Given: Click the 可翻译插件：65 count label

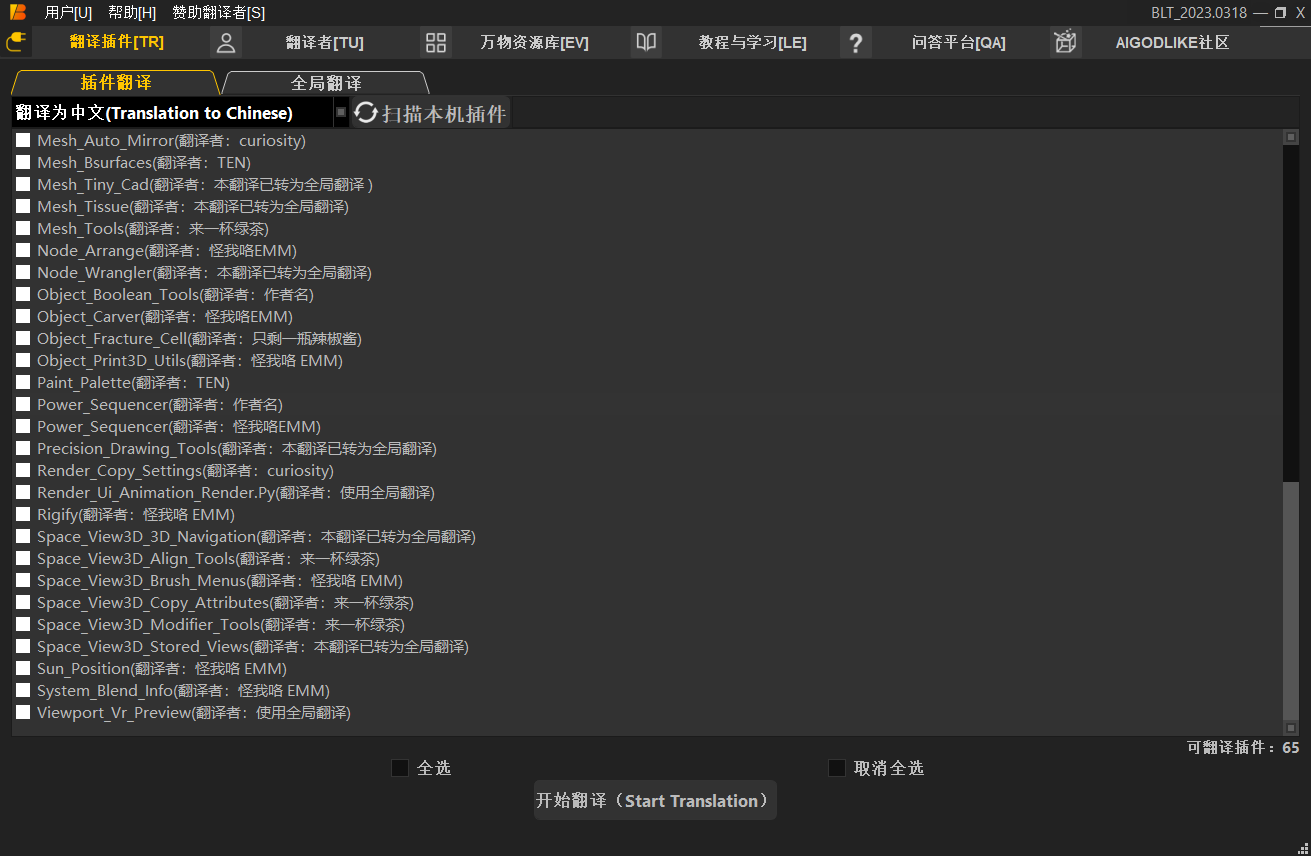Looking at the screenshot, I should pos(1243,747).
